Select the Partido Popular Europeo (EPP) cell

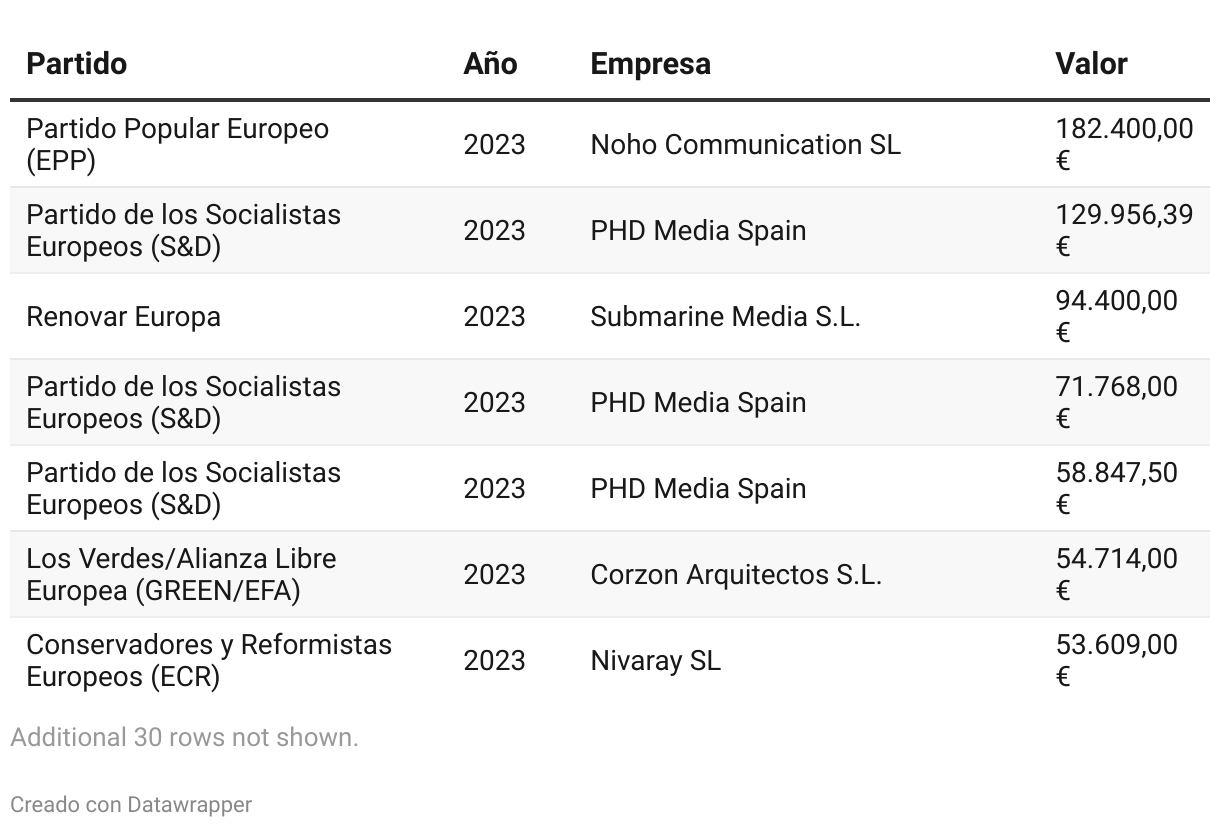pyautogui.click(x=177, y=144)
